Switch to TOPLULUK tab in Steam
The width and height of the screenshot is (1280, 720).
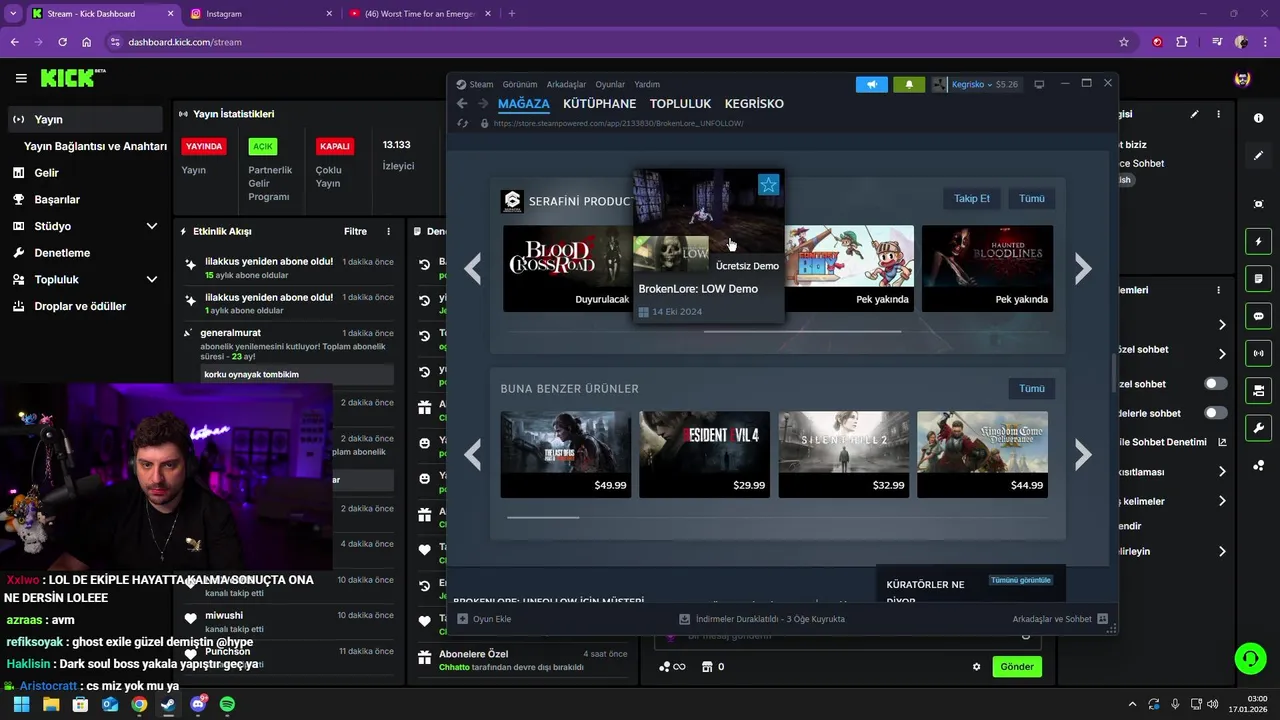680,104
